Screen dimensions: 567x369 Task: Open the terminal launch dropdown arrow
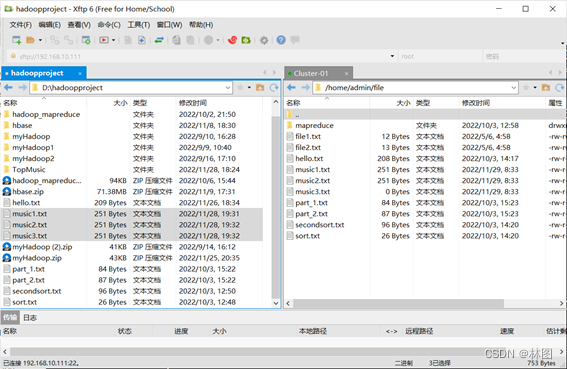[x=114, y=40]
